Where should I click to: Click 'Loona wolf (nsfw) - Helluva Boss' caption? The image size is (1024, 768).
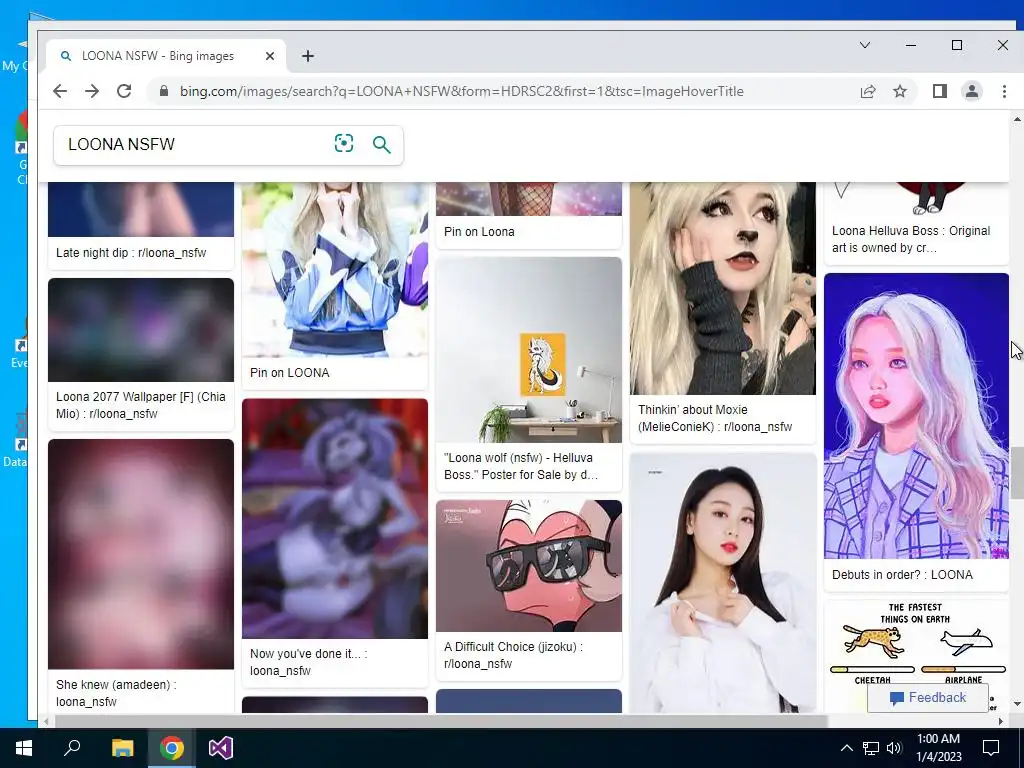click(520, 466)
